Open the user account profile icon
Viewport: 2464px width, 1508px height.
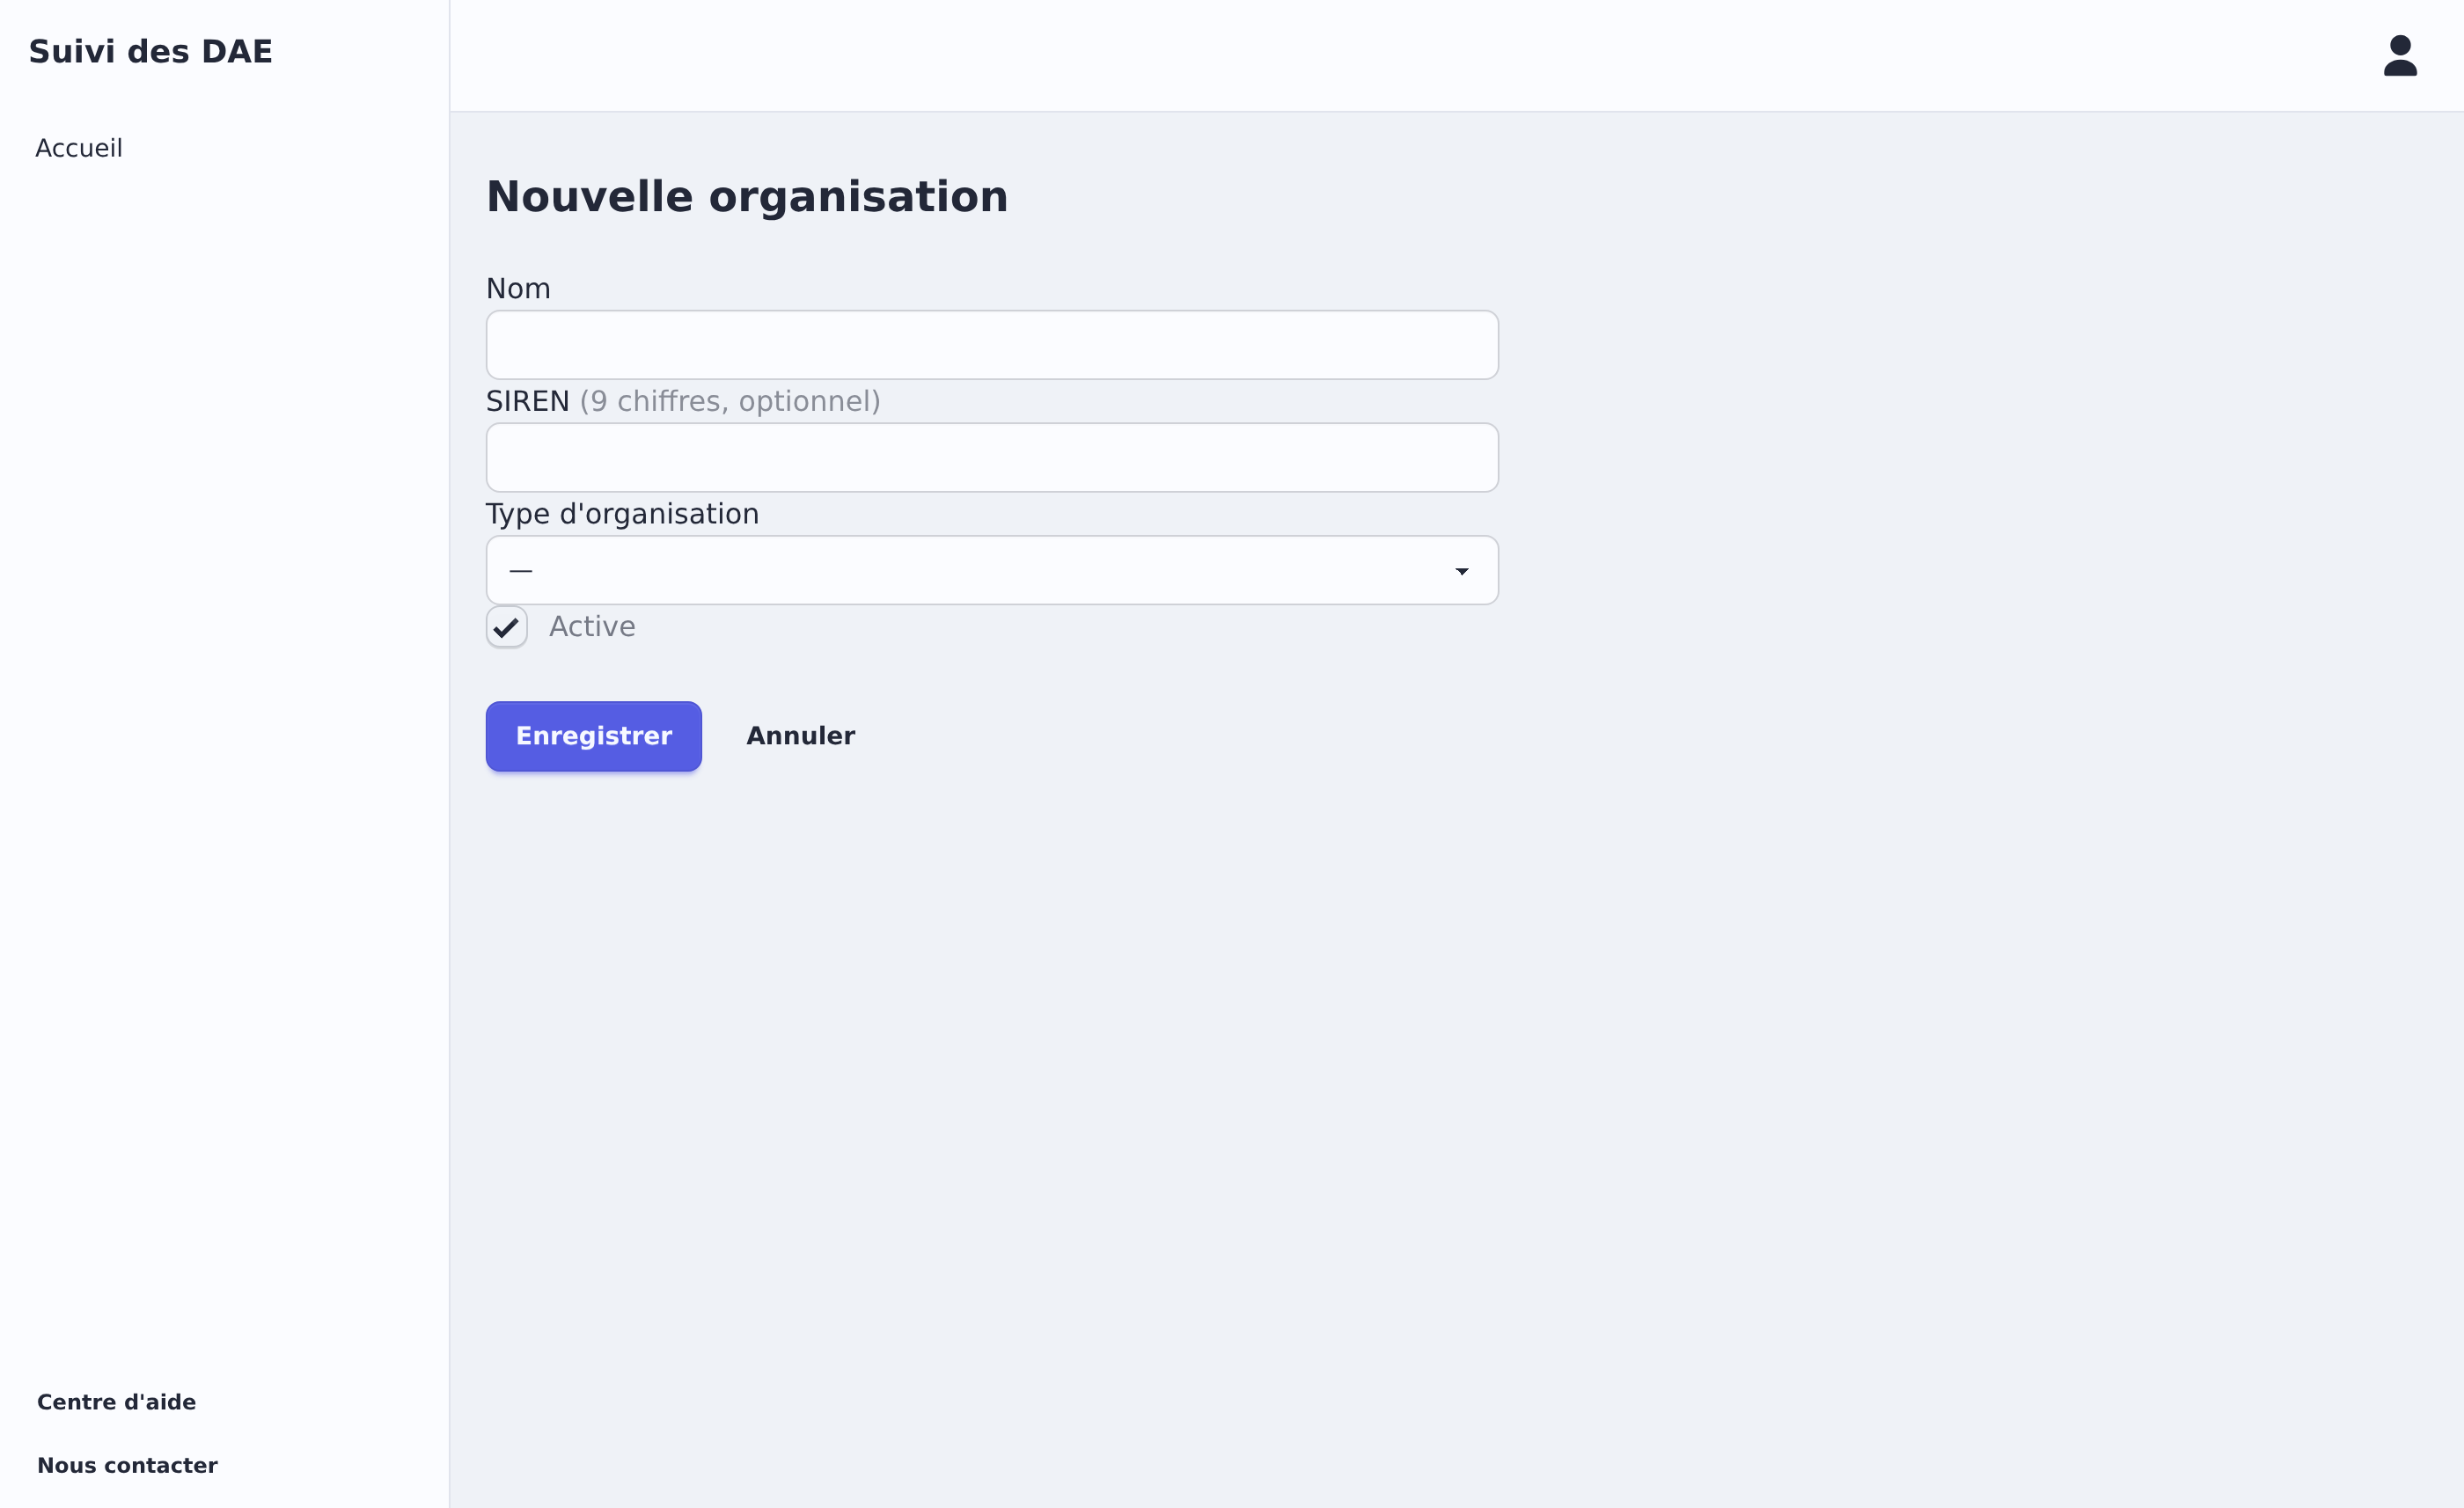tap(2399, 56)
